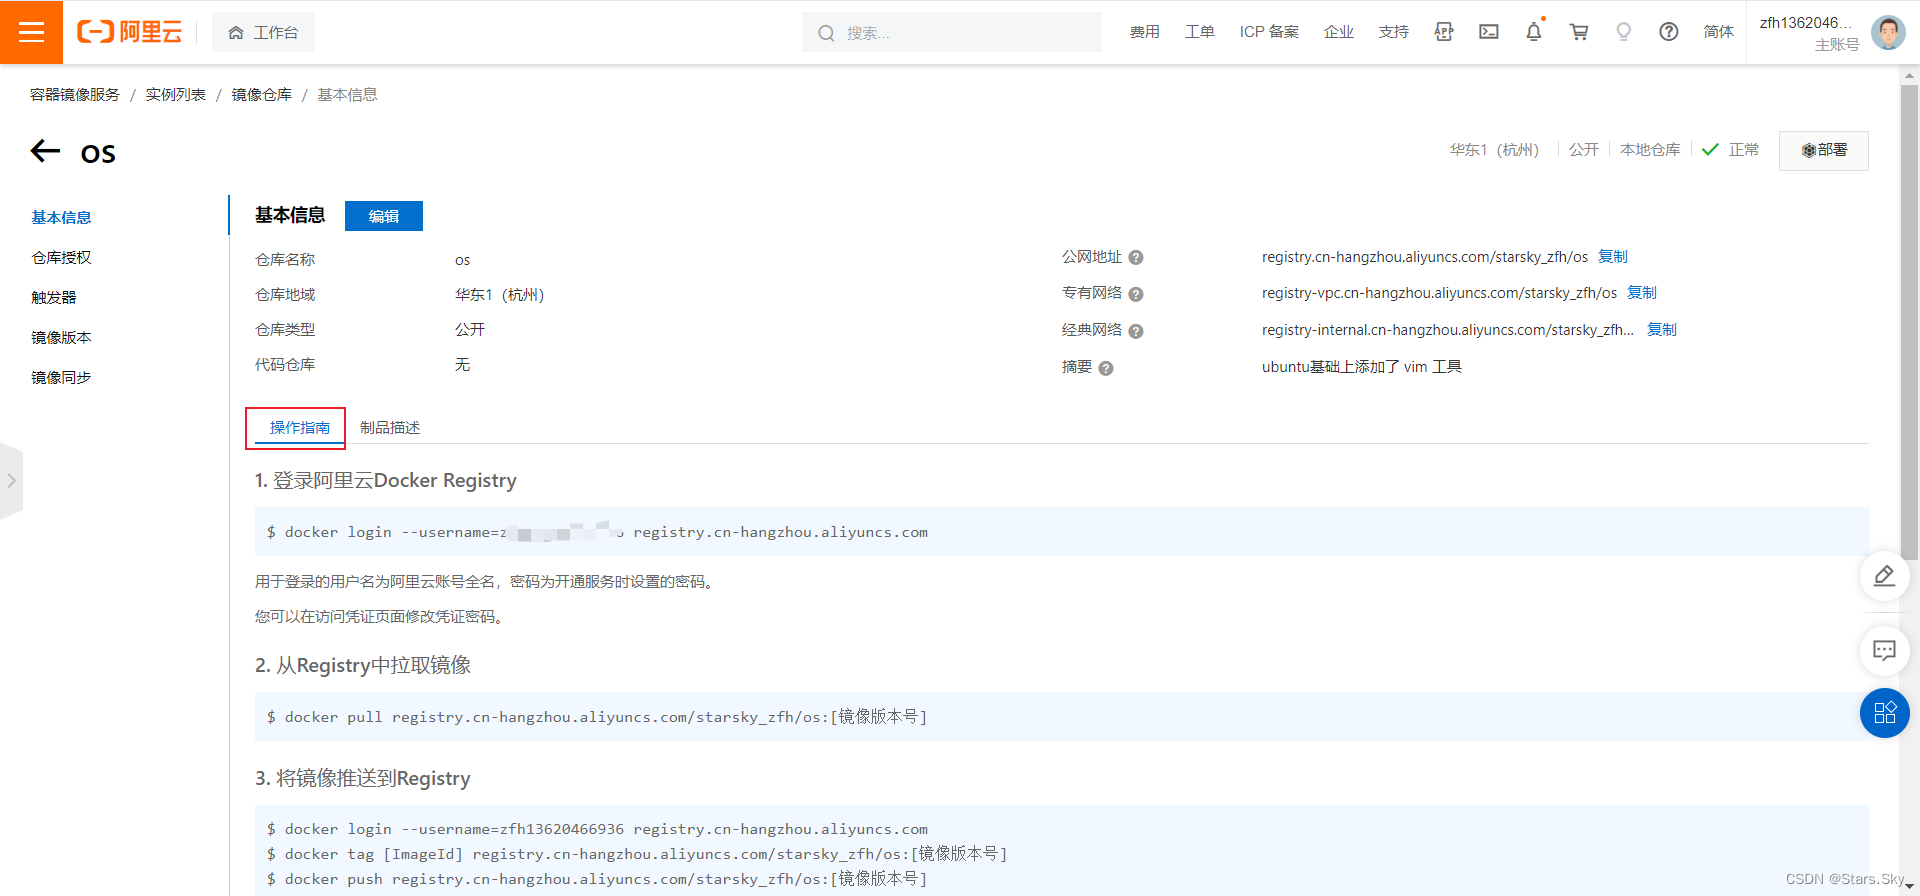The width and height of the screenshot is (1920, 896).
Task: Show help for 经典网络
Action: [1136, 331]
